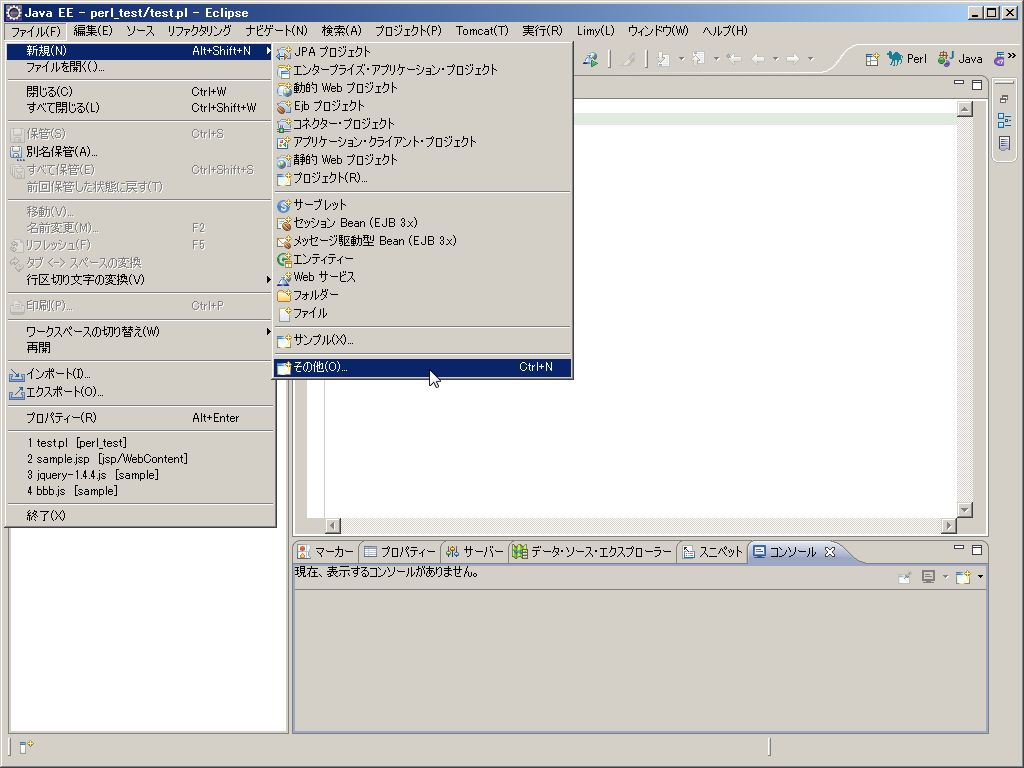Open recent file 3 jquery-1.4.4.js
1024x768 pixels.
(140, 475)
